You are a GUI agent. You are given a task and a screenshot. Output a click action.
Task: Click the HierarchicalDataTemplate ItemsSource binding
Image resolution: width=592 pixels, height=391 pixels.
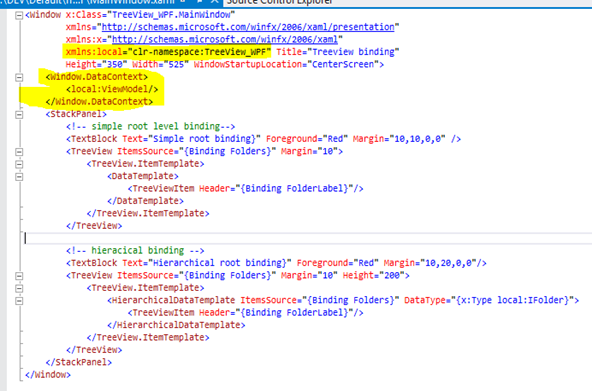(320, 300)
